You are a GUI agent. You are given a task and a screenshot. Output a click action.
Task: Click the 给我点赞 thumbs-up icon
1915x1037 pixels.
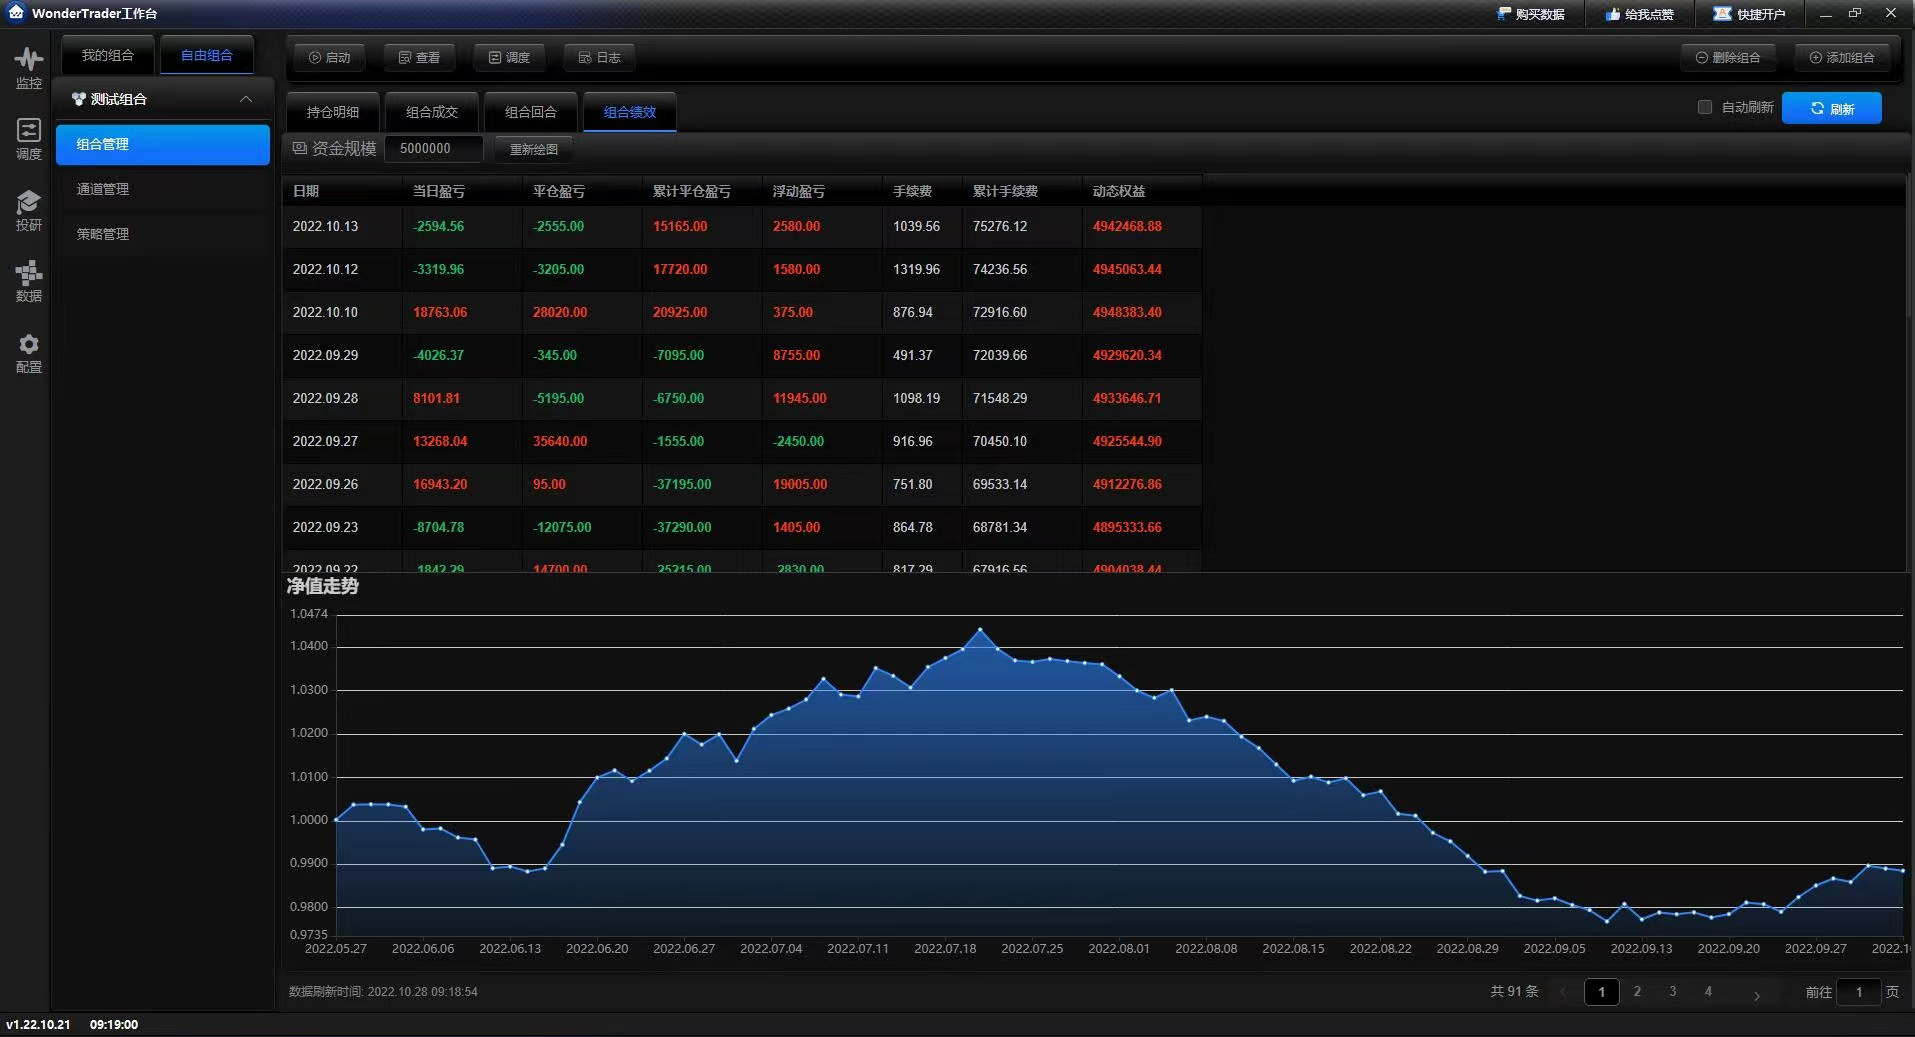click(1640, 13)
